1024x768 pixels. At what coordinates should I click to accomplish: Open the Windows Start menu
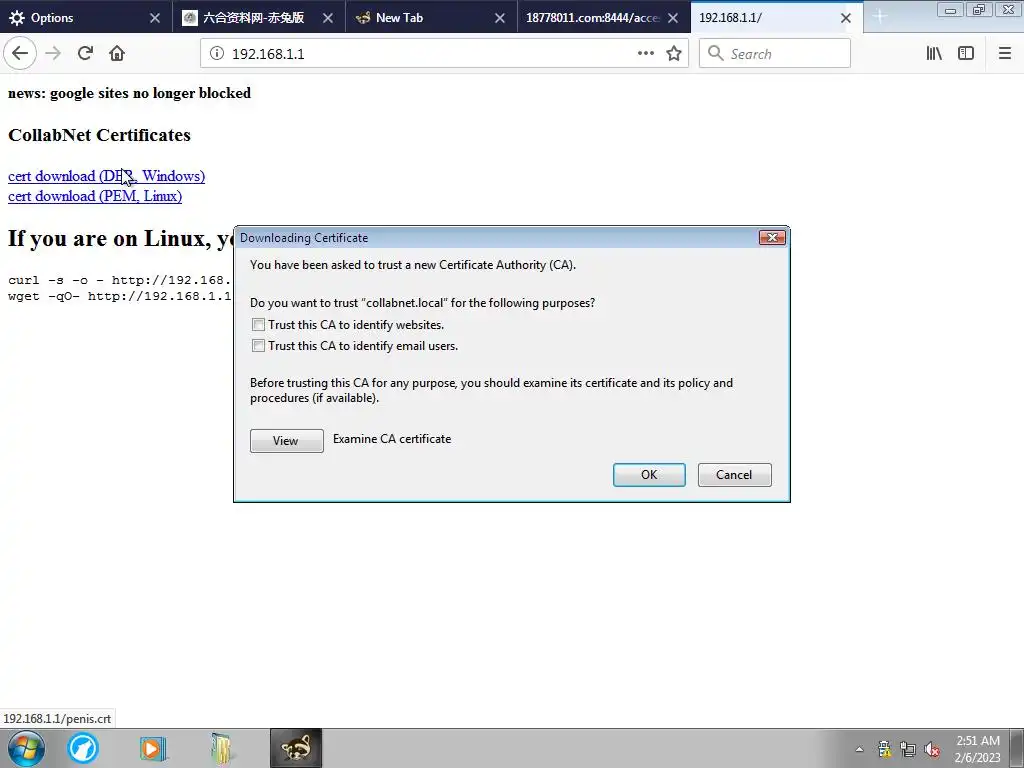pos(26,748)
